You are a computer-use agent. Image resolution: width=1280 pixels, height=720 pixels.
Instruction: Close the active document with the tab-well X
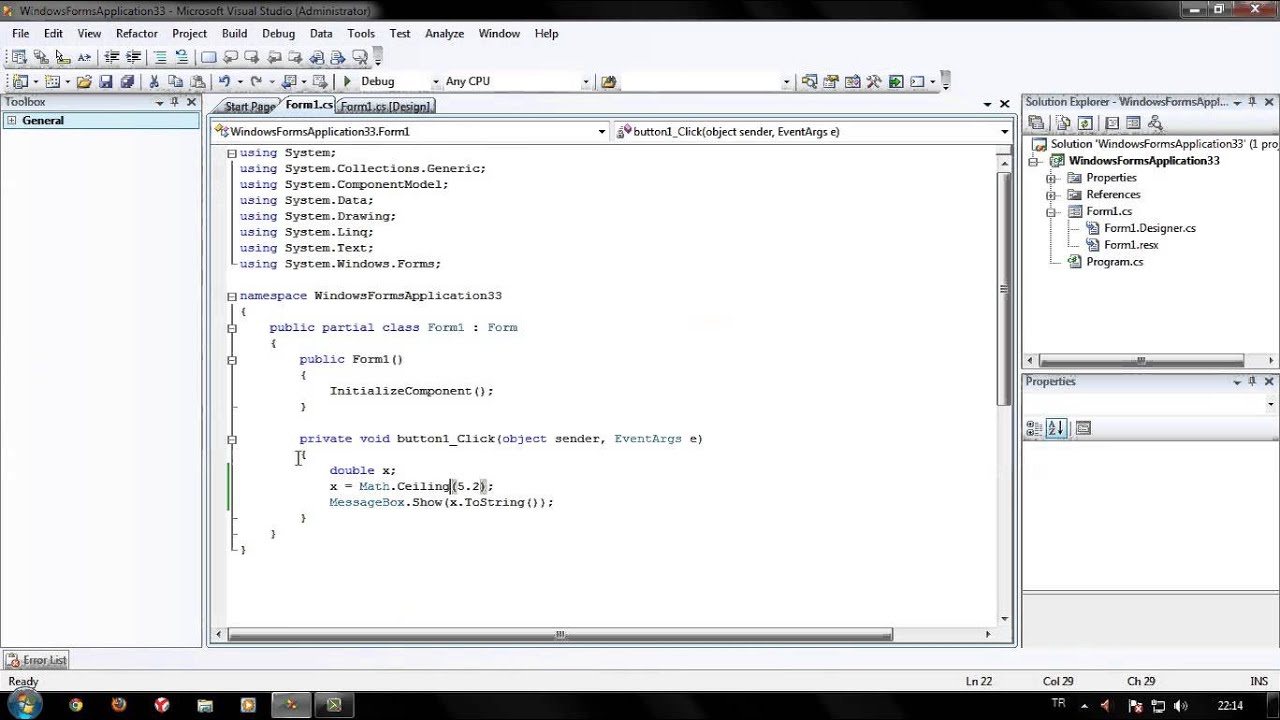coord(1004,104)
